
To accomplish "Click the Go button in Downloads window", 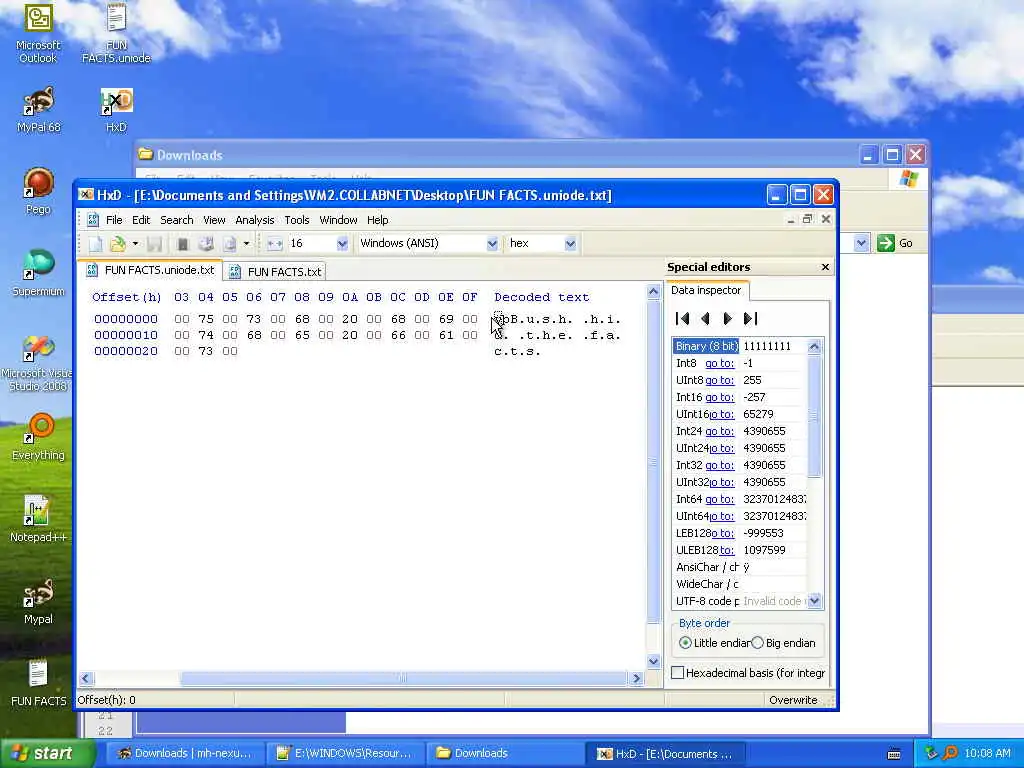I will tap(896, 244).
